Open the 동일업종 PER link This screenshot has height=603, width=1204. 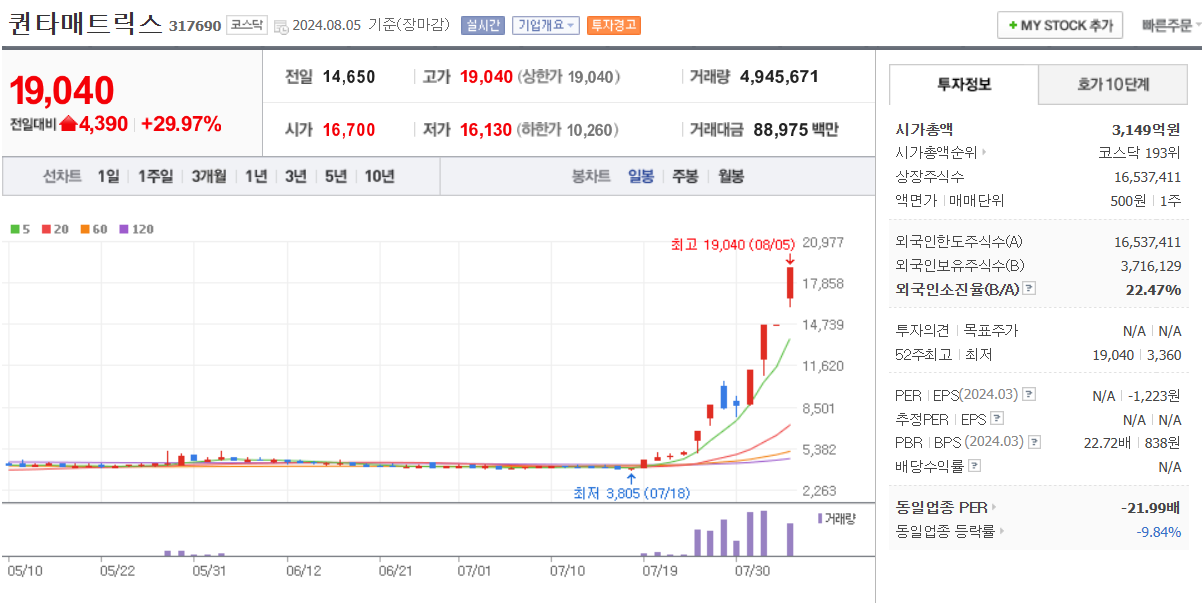(x=946, y=507)
